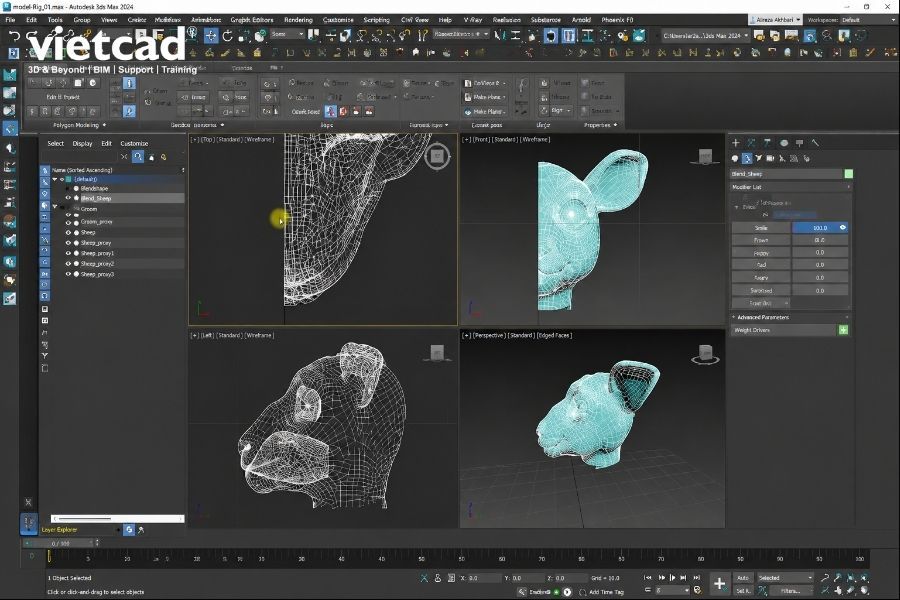
Task: Click the Isolate Selection icon in status bar
Action: pos(424,578)
